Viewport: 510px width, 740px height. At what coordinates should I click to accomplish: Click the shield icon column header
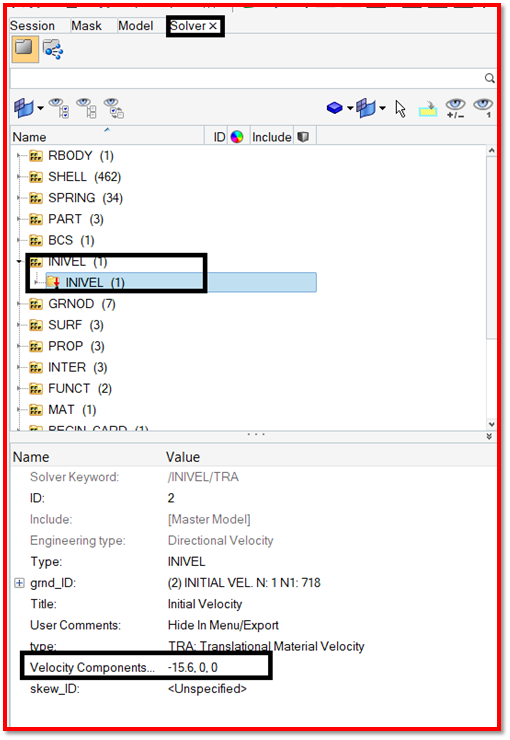303,137
